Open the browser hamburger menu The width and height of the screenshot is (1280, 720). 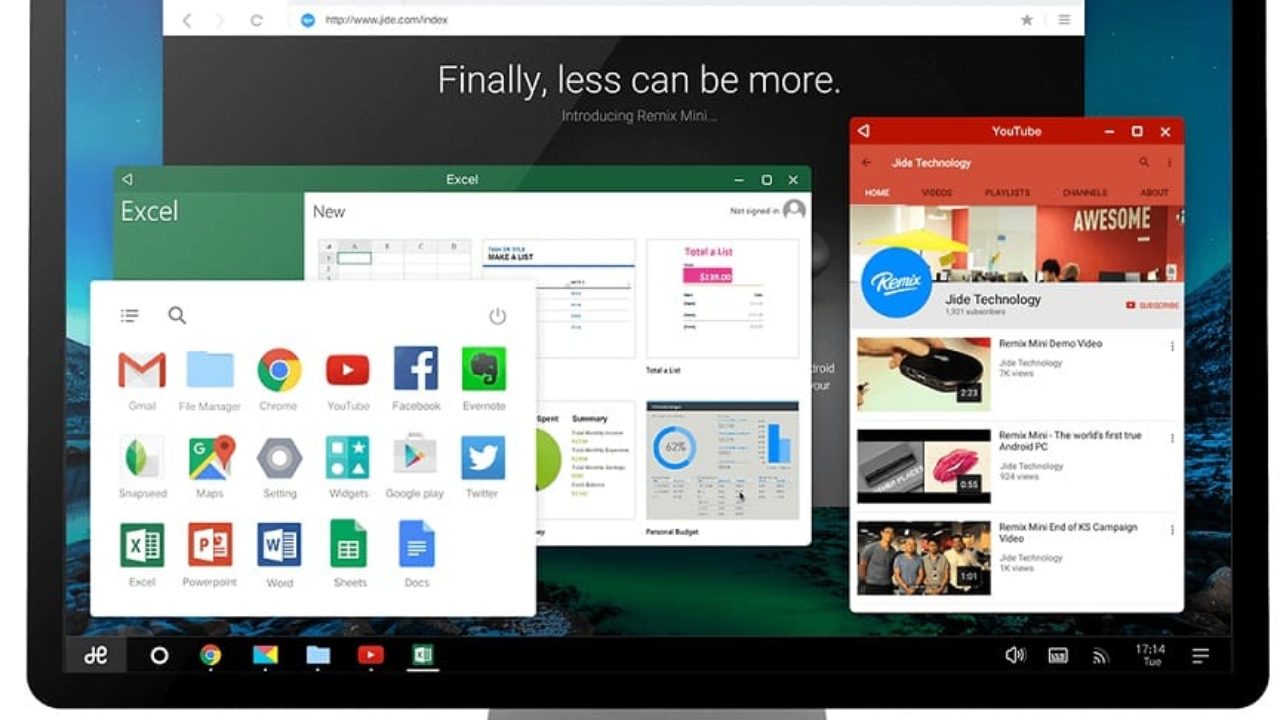[x=1064, y=20]
